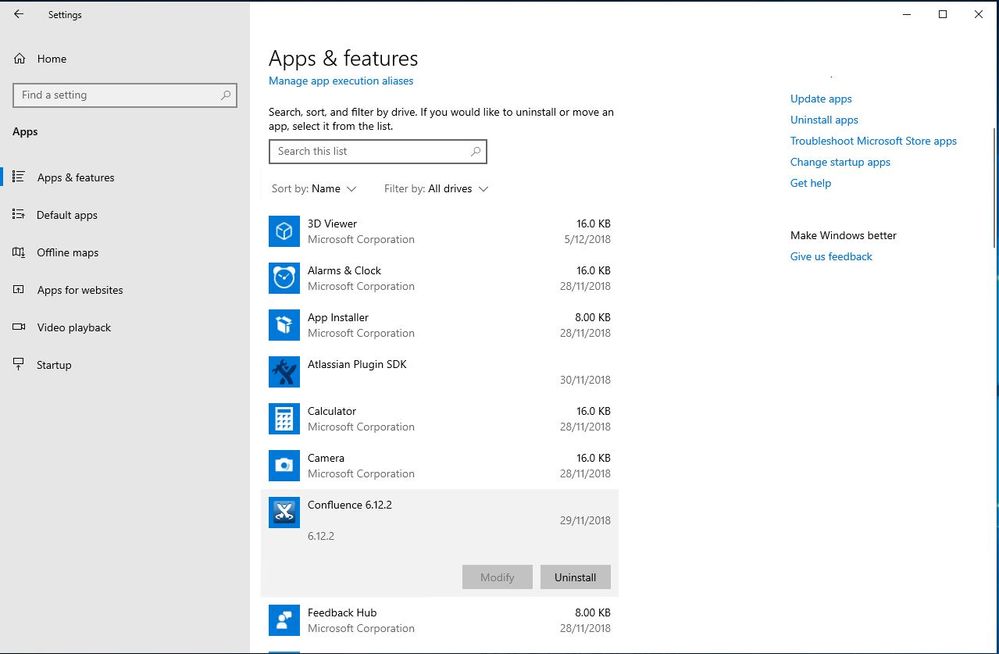Select the Feedback Hub name text
This screenshot has width=999, height=654.
tap(341, 613)
